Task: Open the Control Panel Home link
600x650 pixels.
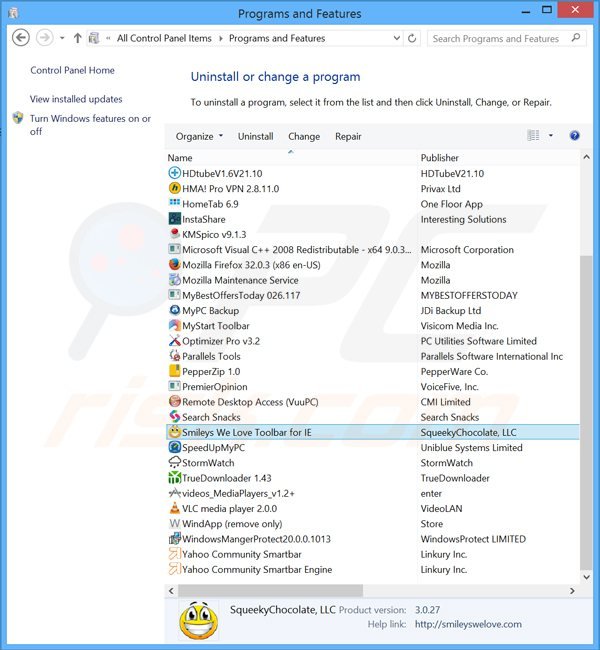Action: 72,70
